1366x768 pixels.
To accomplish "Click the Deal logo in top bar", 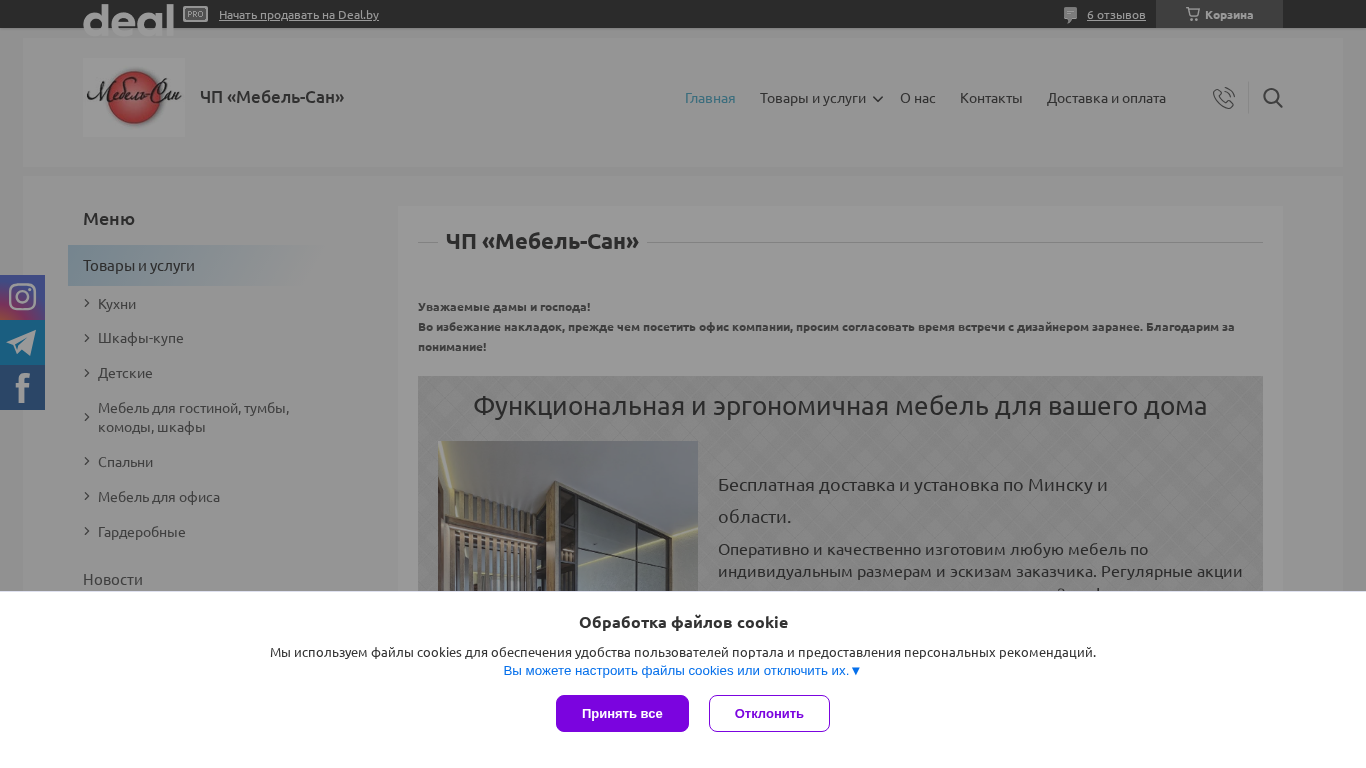I will pyautogui.click(x=128, y=18).
